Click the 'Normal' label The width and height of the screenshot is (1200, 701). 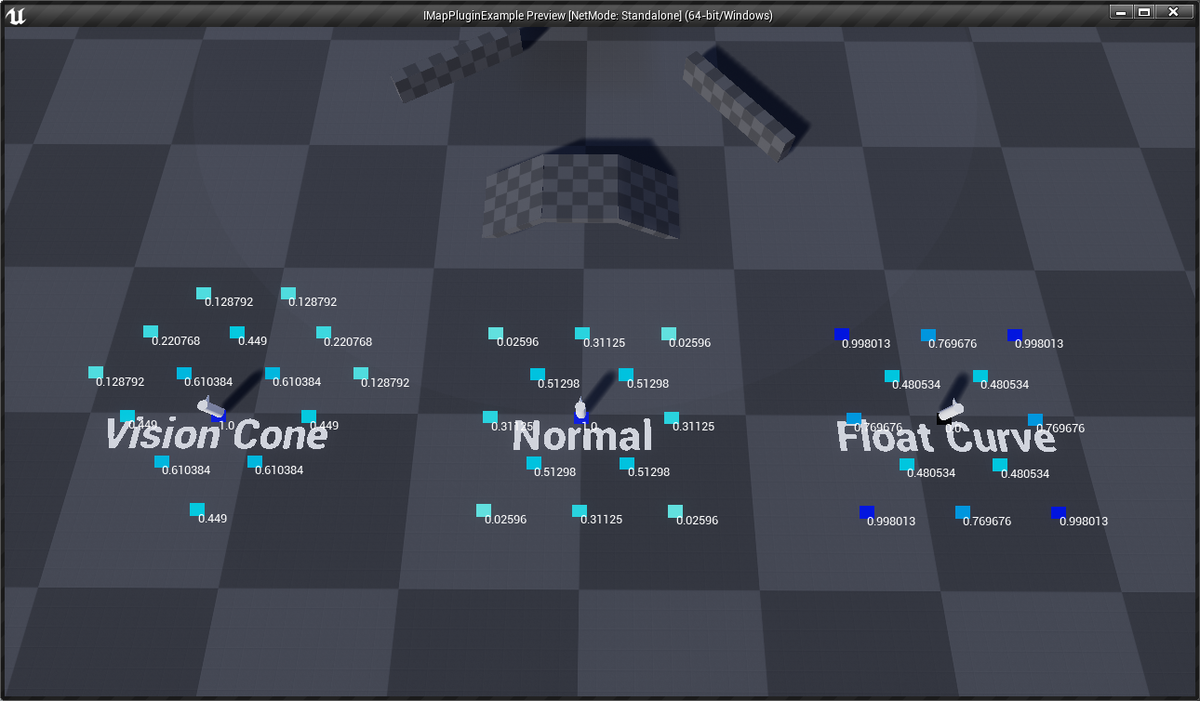click(582, 437)
